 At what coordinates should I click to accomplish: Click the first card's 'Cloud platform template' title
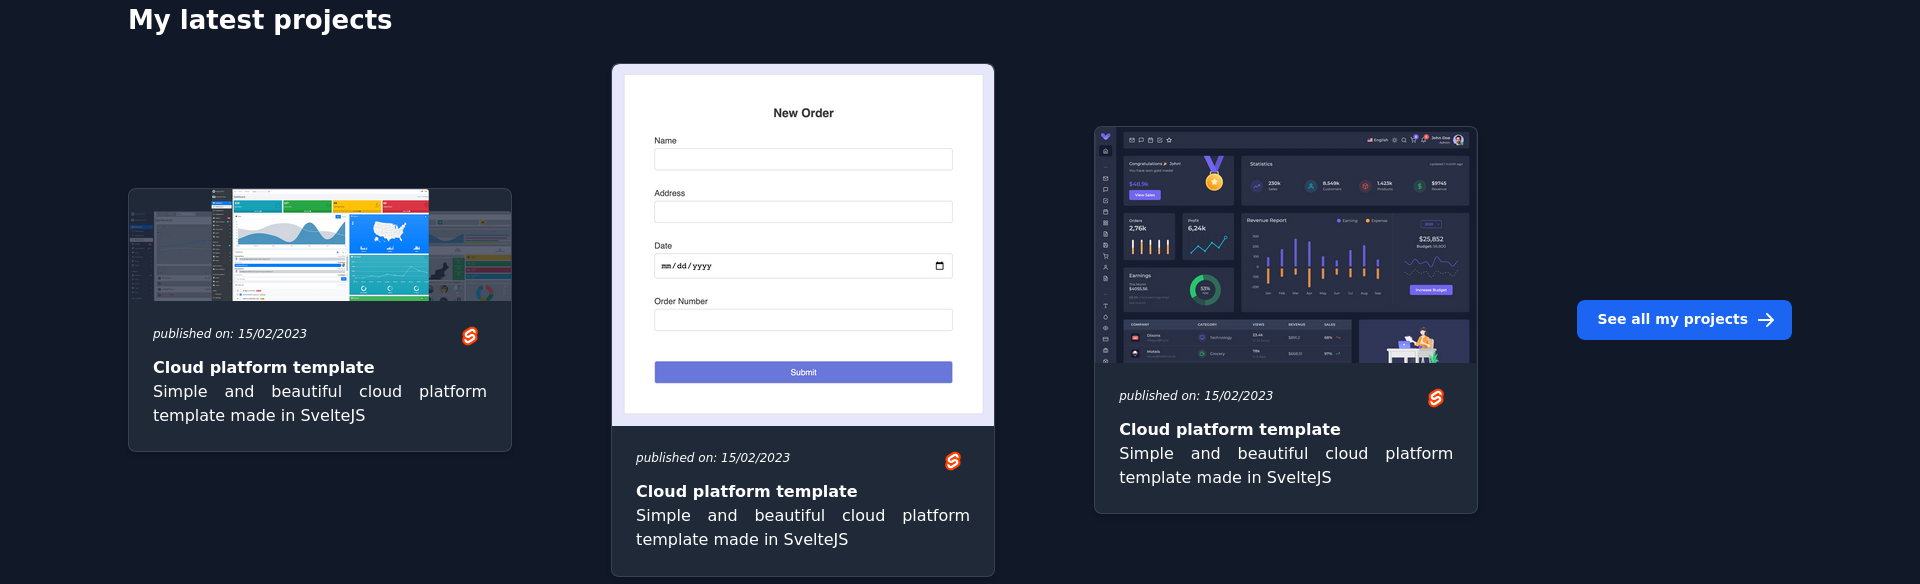coord(264,367)
